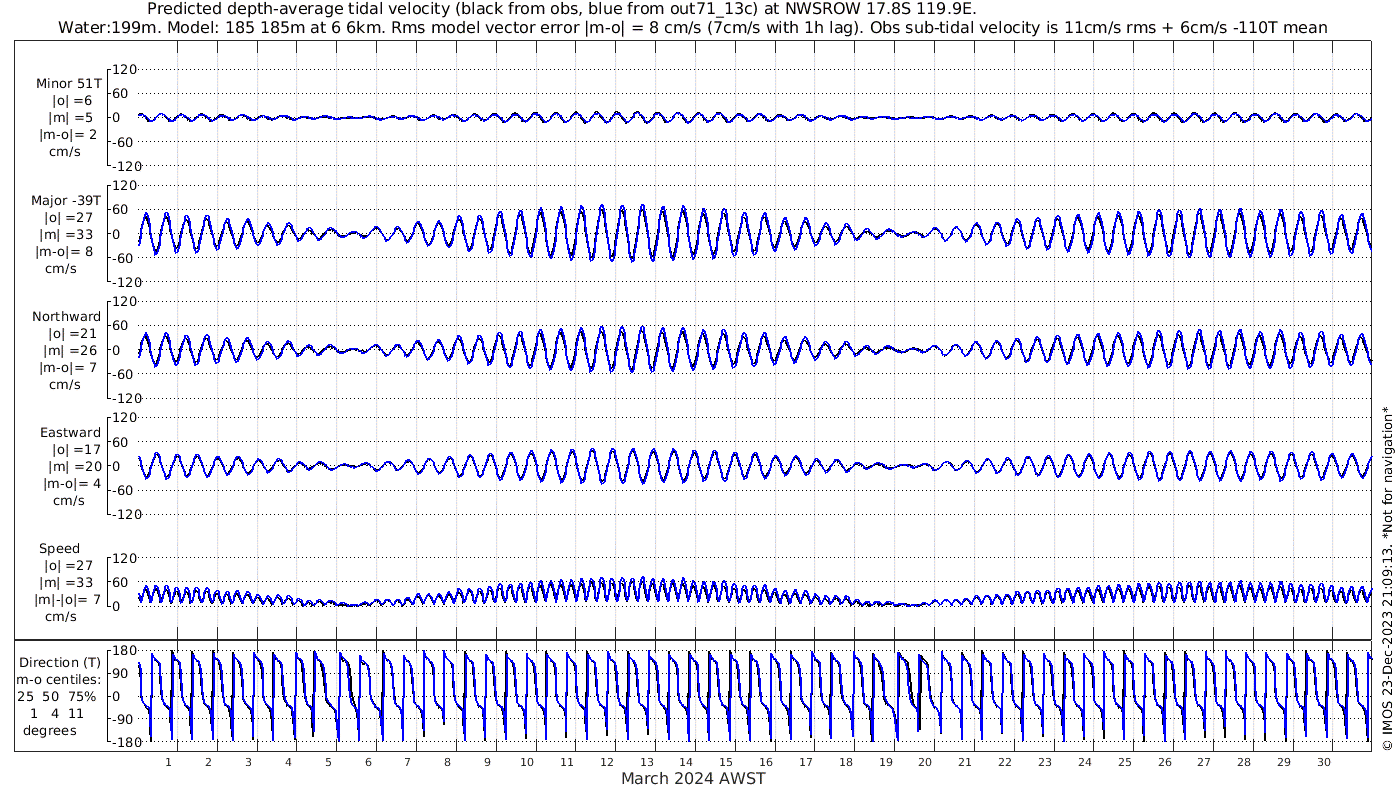The image size is (1400, 800).
Task: Select the "|m|-|o|= 7" Speed value
Action: [69, 599]
